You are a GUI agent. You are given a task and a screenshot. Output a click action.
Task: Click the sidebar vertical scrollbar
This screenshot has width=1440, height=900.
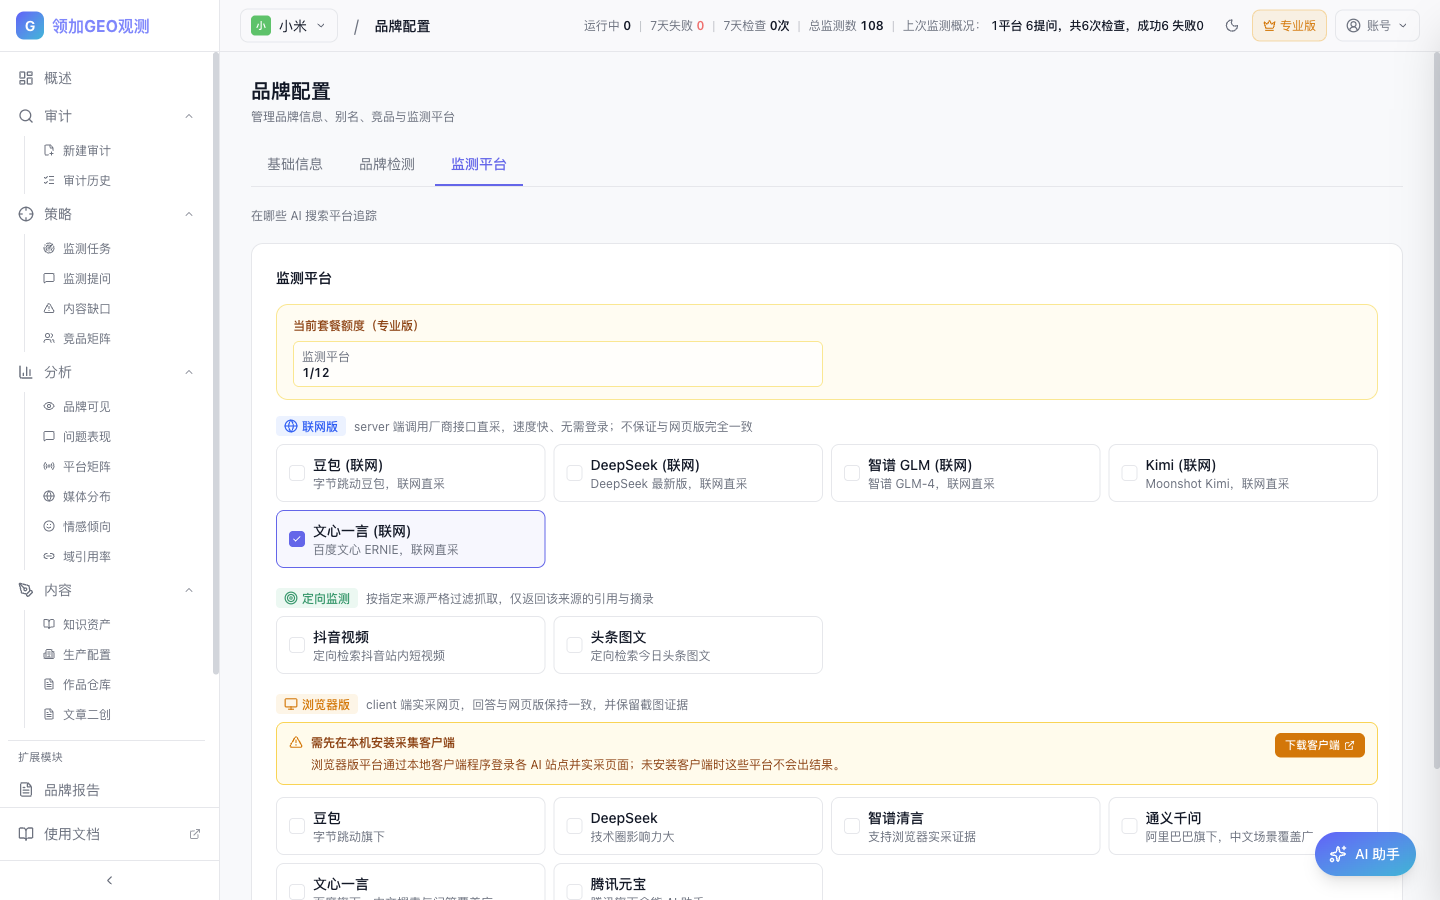click(x=215, y=365)
